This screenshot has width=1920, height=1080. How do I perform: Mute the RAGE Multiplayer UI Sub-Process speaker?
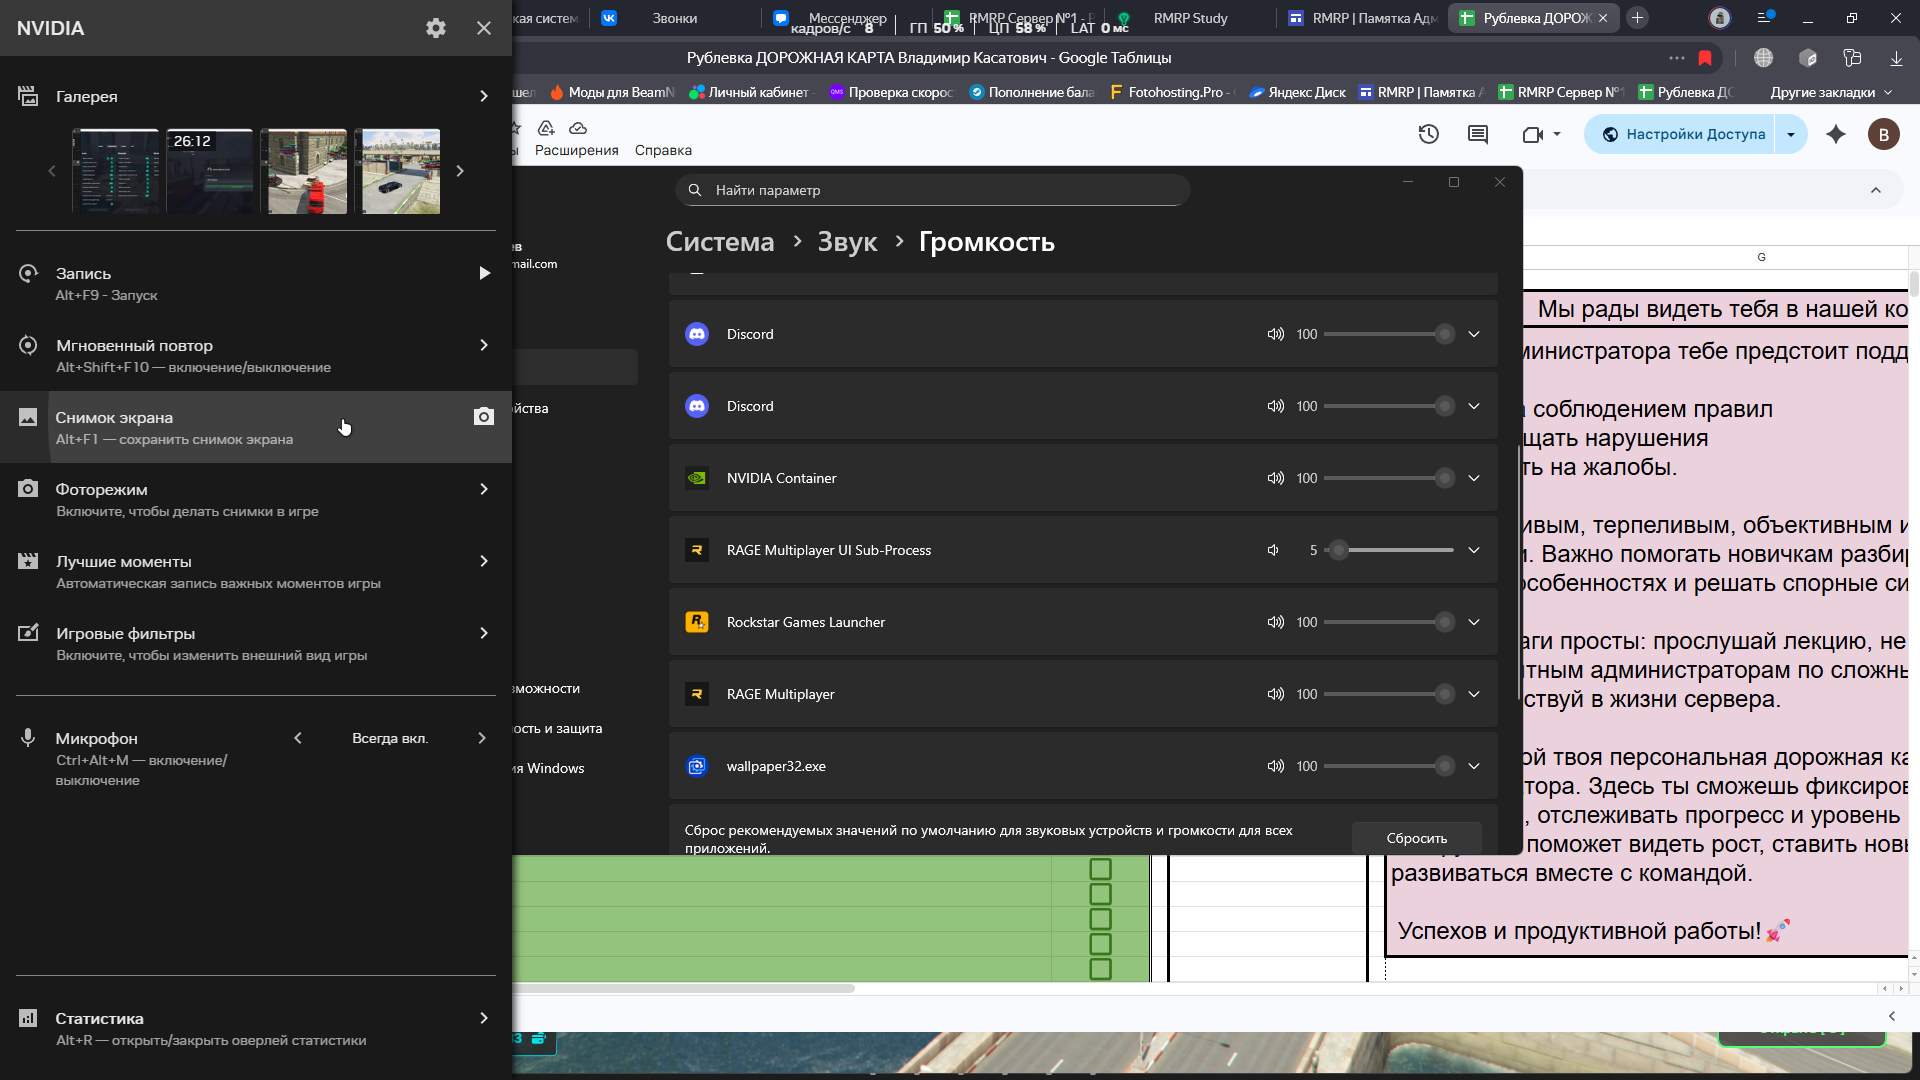(x=1273, y=550)
